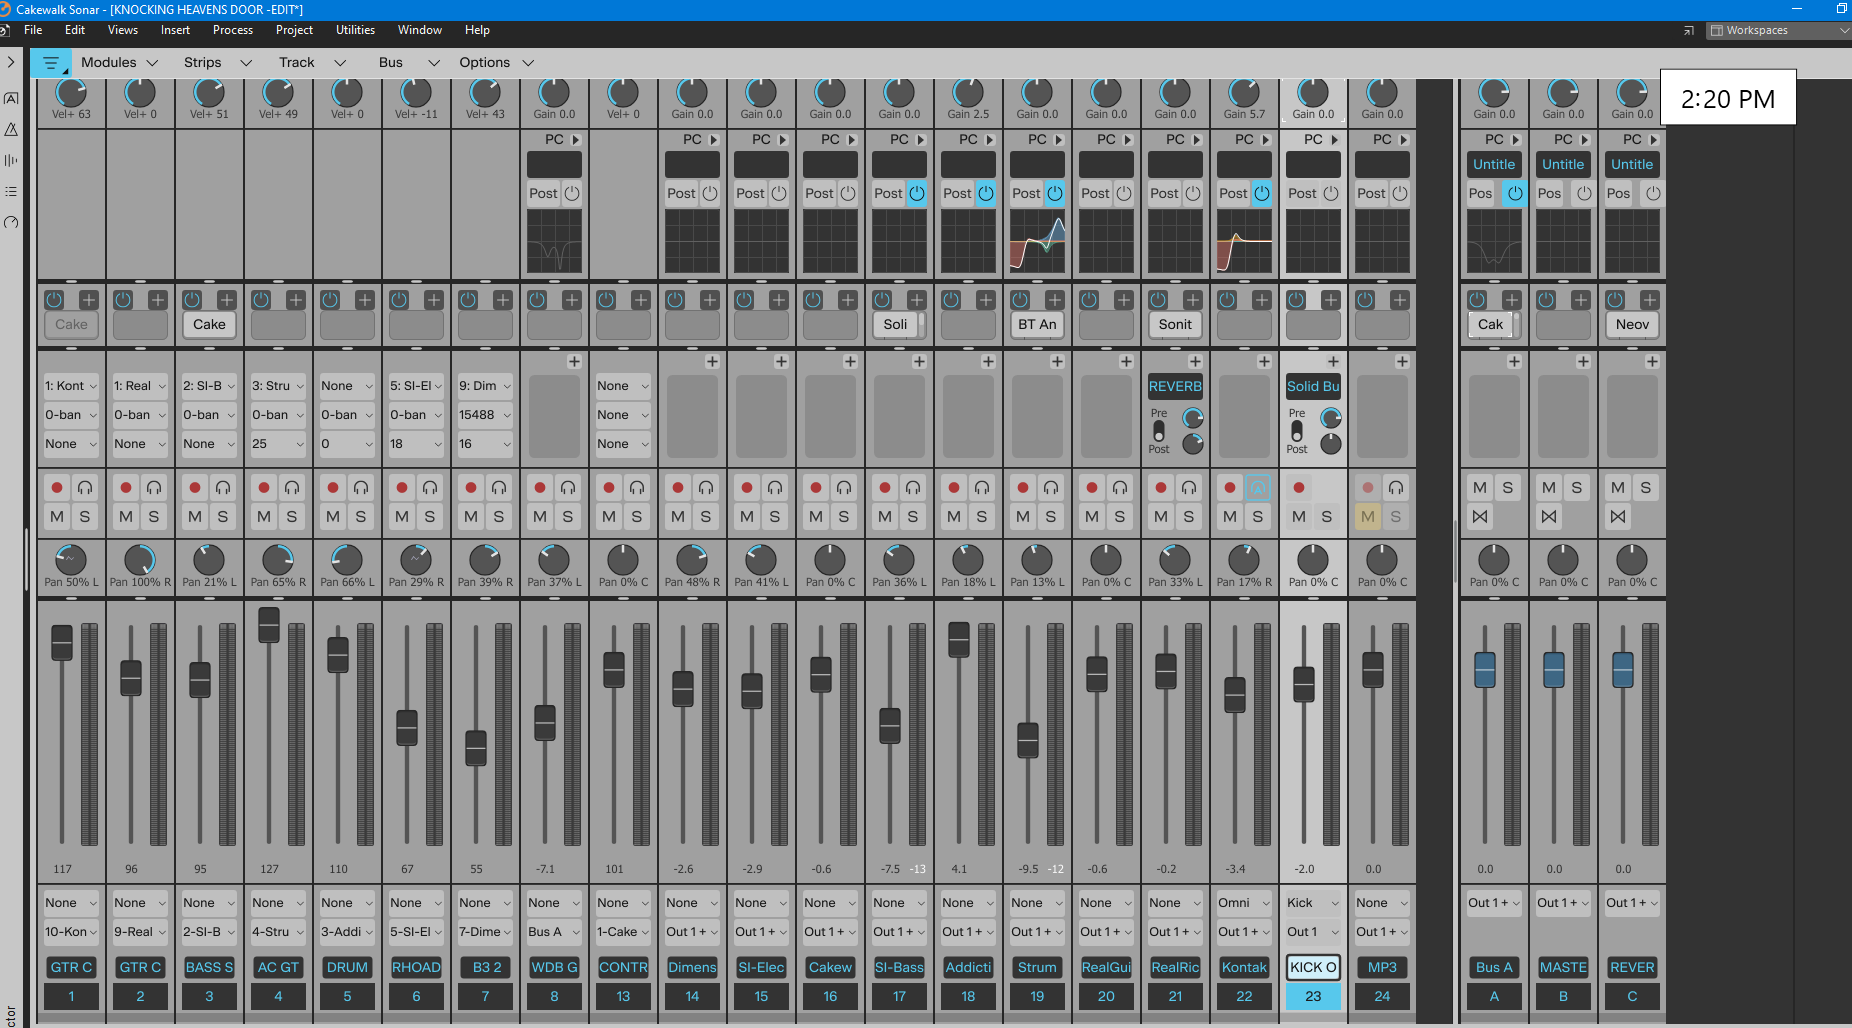Open output dropdown showing Bus A on track 8
The height and width of the screenshot is (1028, 1852).
click(x=554, y=932)
